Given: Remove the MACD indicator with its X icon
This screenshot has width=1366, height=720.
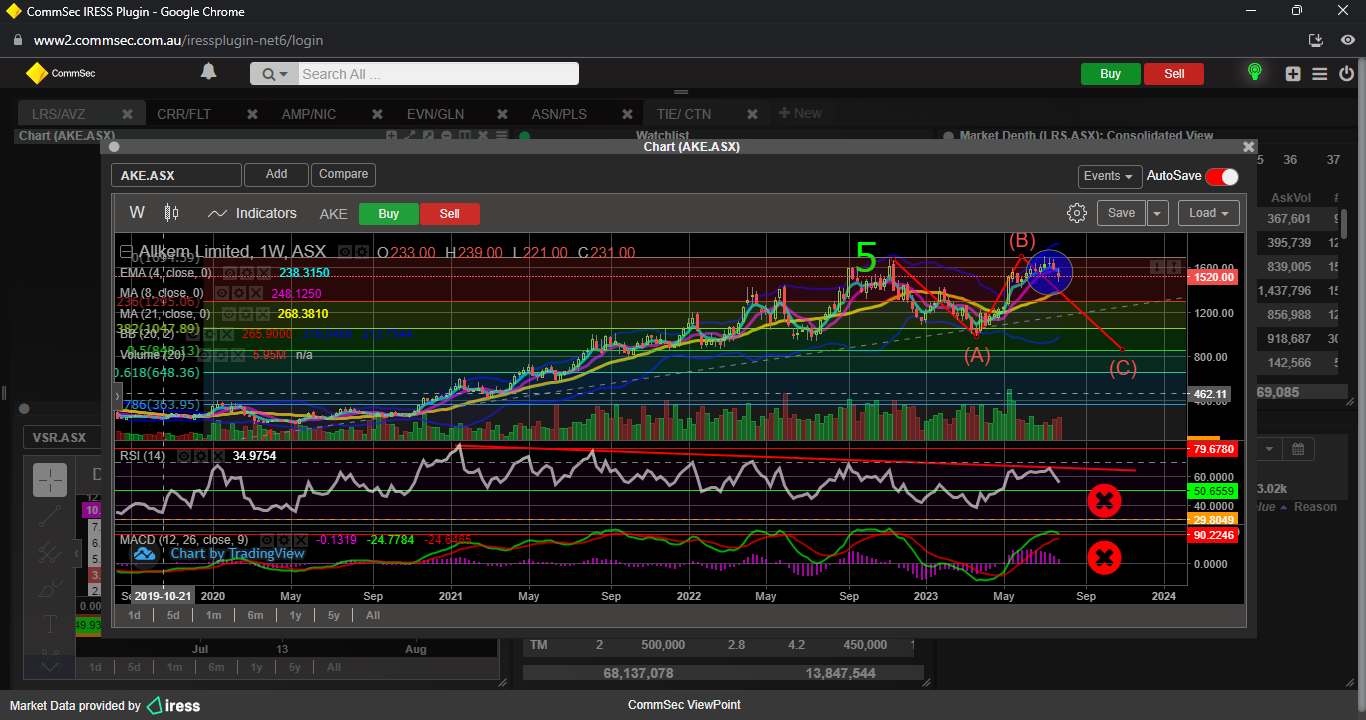Looking at the screenshot, I should pyautogui.click(x=302, y=540).
